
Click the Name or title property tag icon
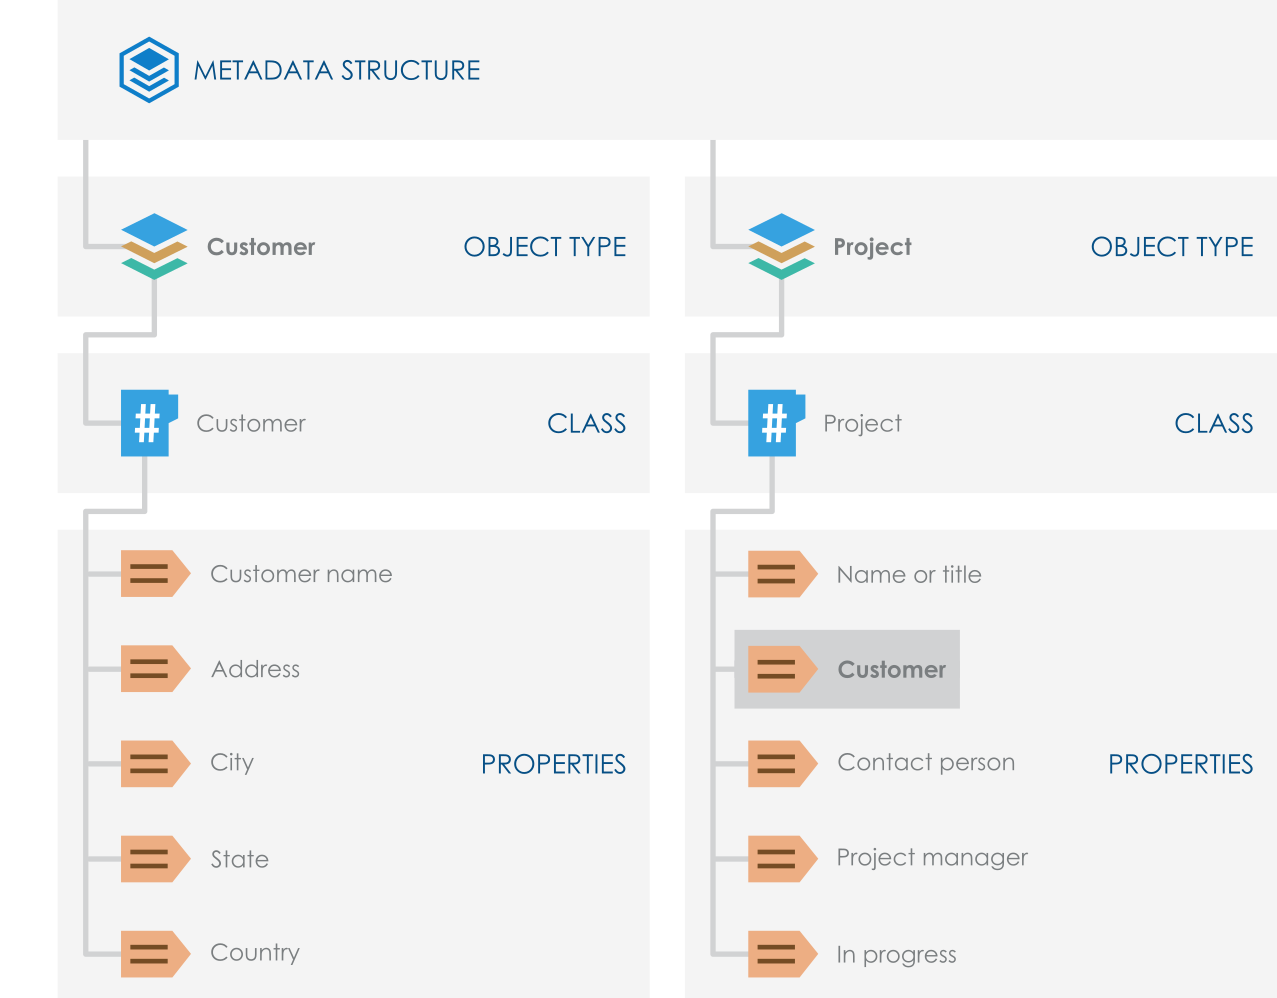781,574
